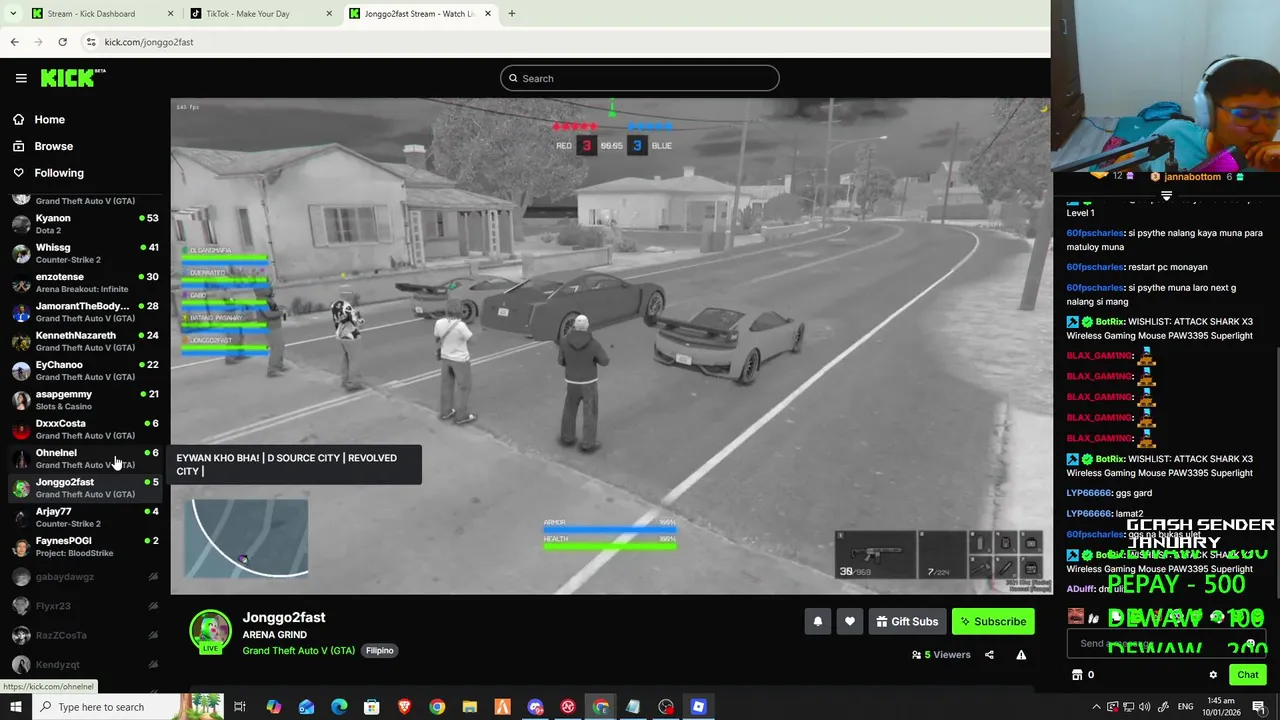This screenshot has width=1280, height=720.
Task: Click the share stream icon
Action: (989, 655)
